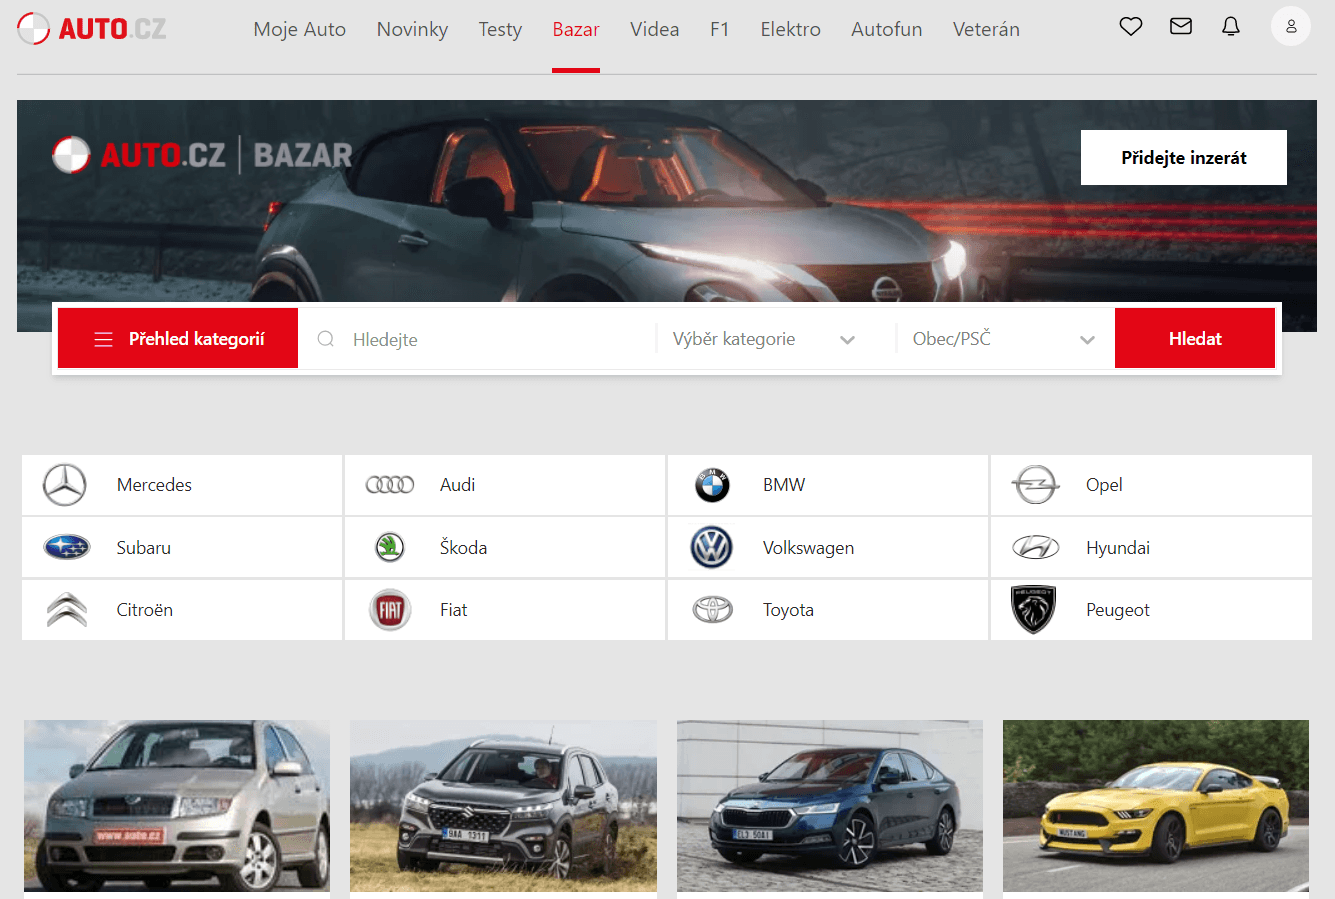Open the grey Suzuki SUV thumbnail

[x=503, y=806]
